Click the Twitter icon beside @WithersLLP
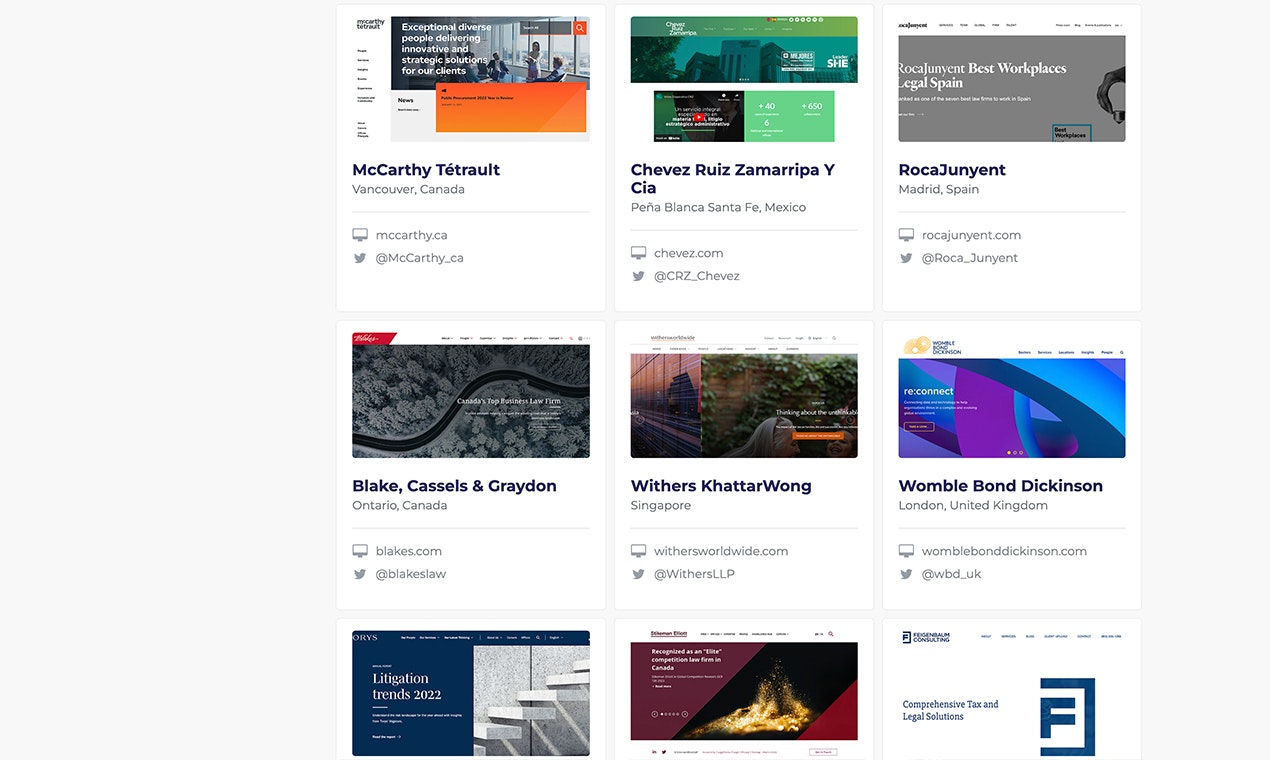 (638, 574)
